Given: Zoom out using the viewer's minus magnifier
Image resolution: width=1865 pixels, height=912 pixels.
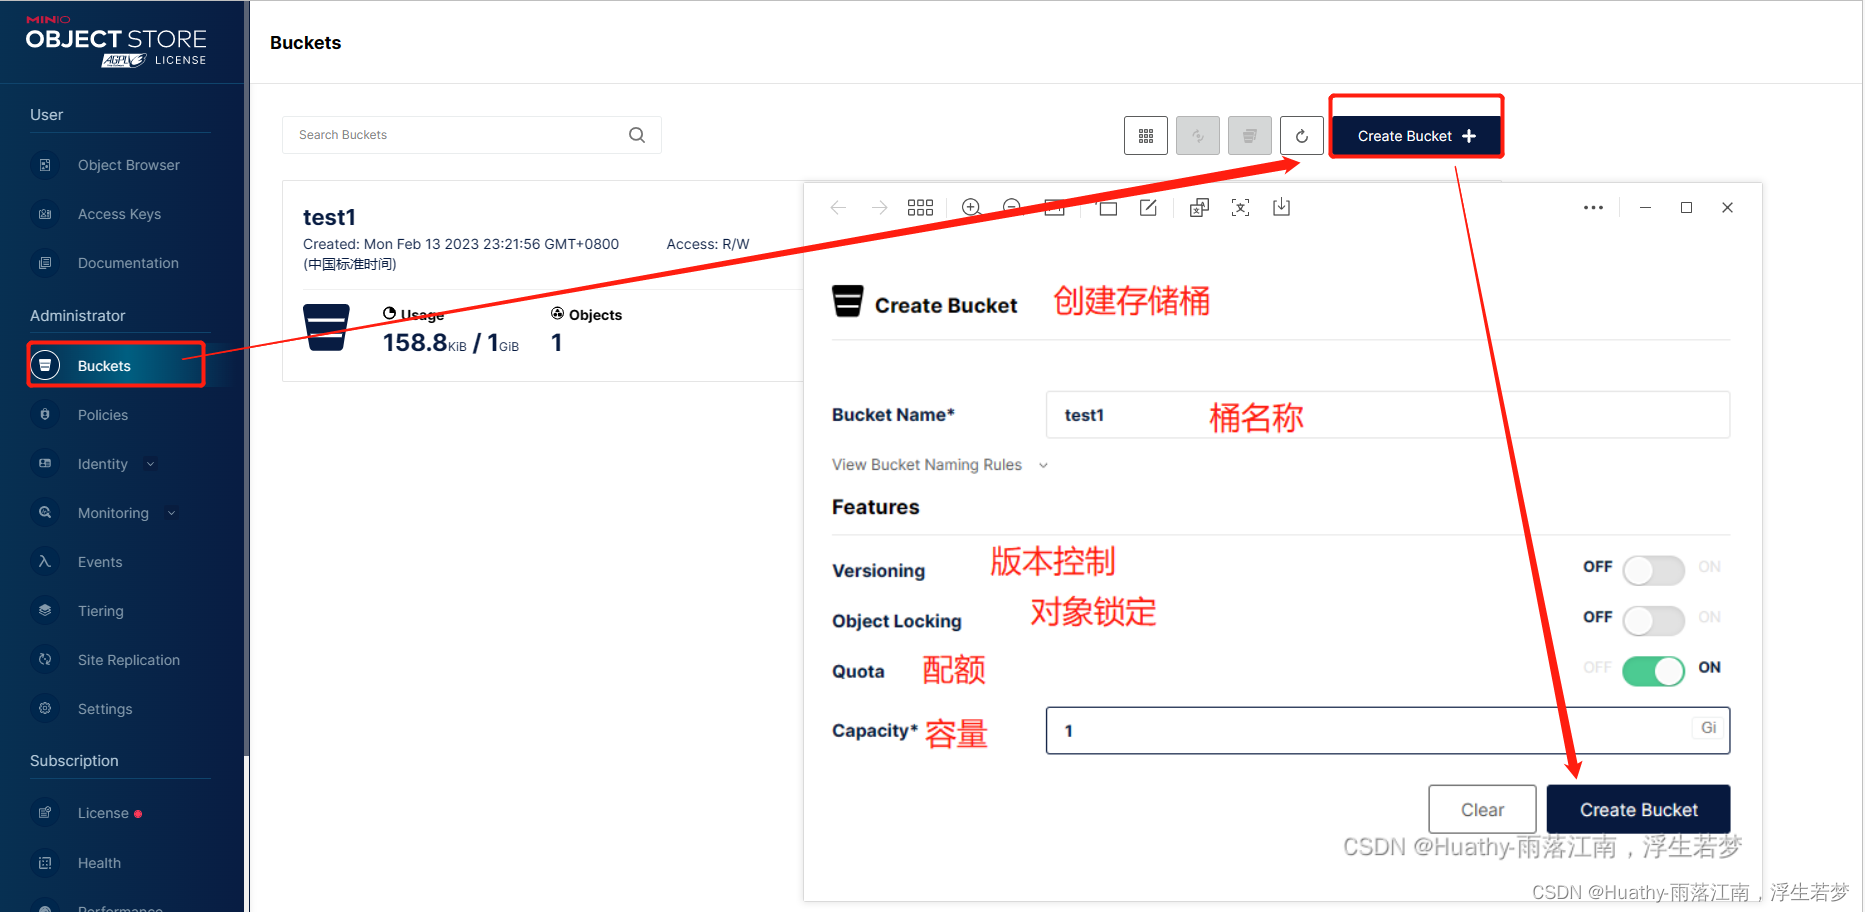Looking at the screenshot, I should [1011, 207].
